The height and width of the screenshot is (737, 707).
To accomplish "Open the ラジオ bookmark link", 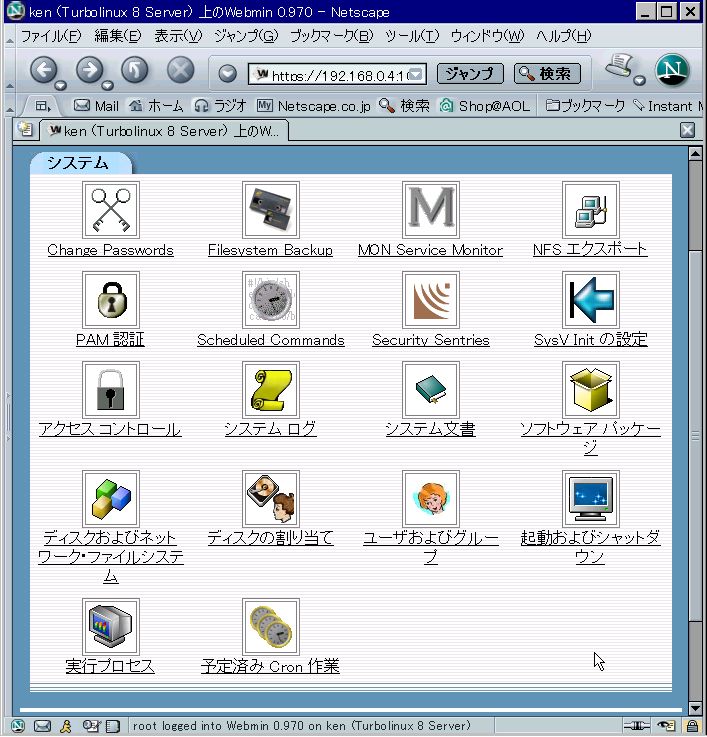I will (220, 106).
